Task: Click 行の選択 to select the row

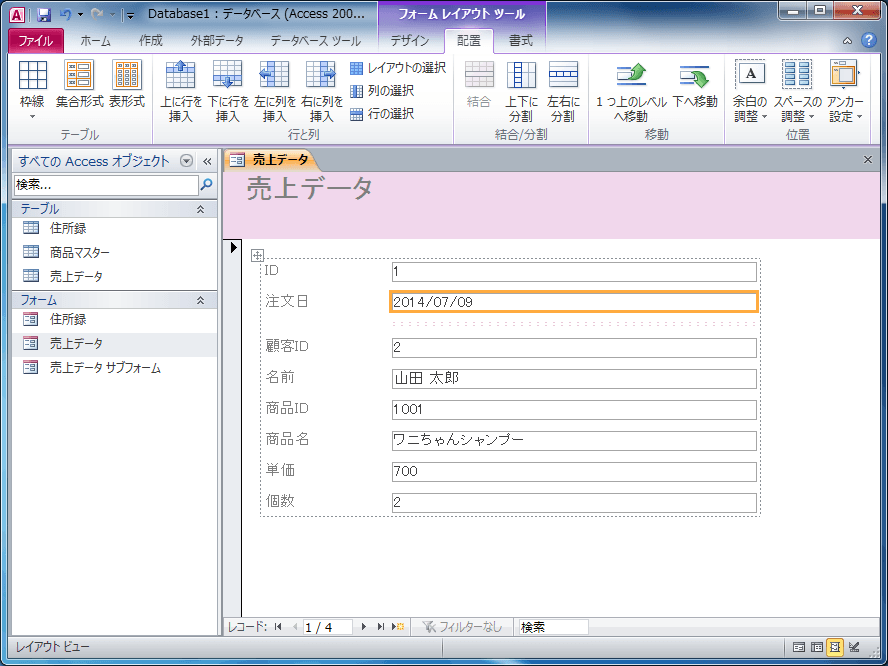Action: click(382, 114)
